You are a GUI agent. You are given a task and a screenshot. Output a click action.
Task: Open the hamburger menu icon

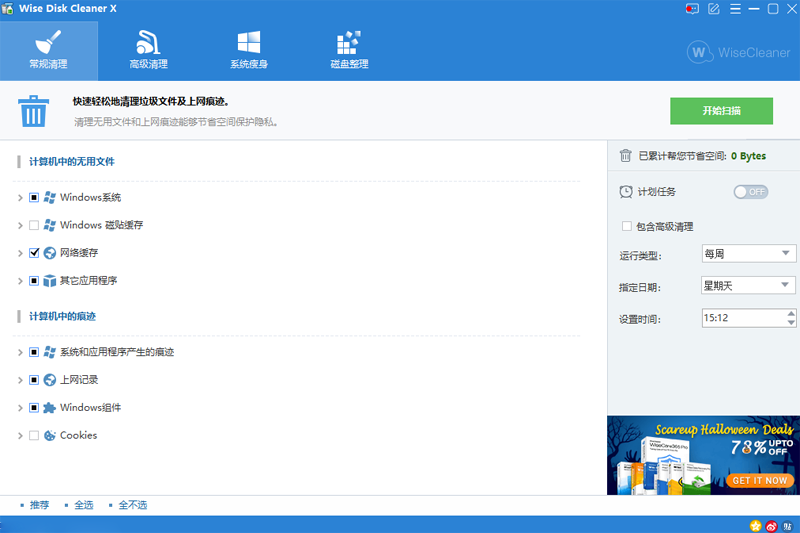(x=735, y=9)
